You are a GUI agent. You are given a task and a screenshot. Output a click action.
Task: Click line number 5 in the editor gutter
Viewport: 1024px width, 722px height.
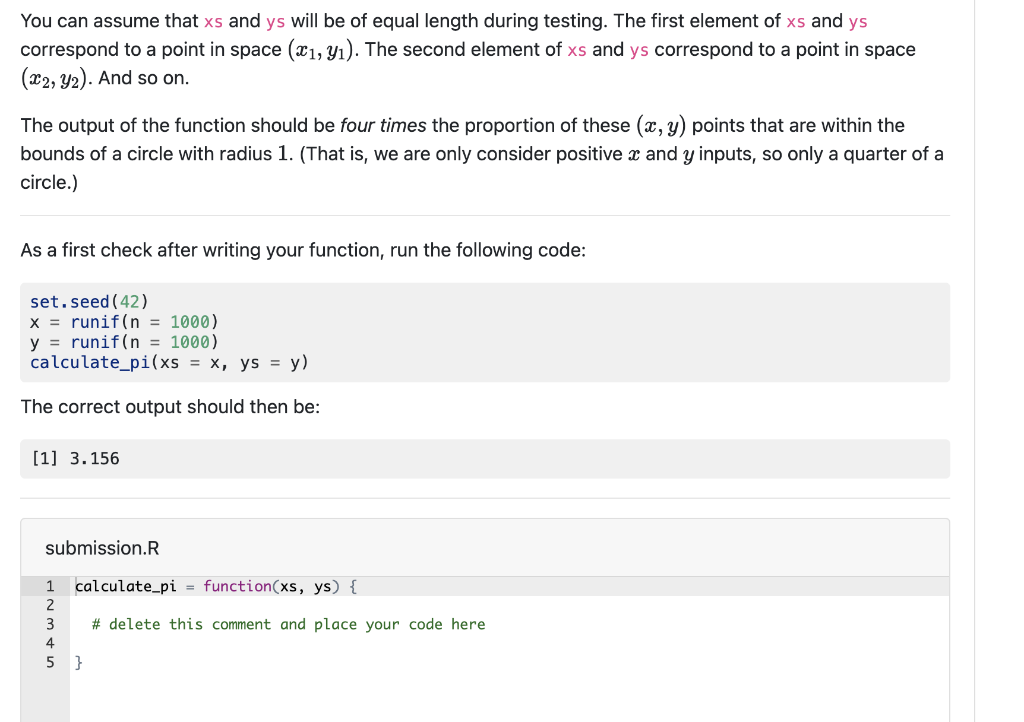[x=50, y=661]
